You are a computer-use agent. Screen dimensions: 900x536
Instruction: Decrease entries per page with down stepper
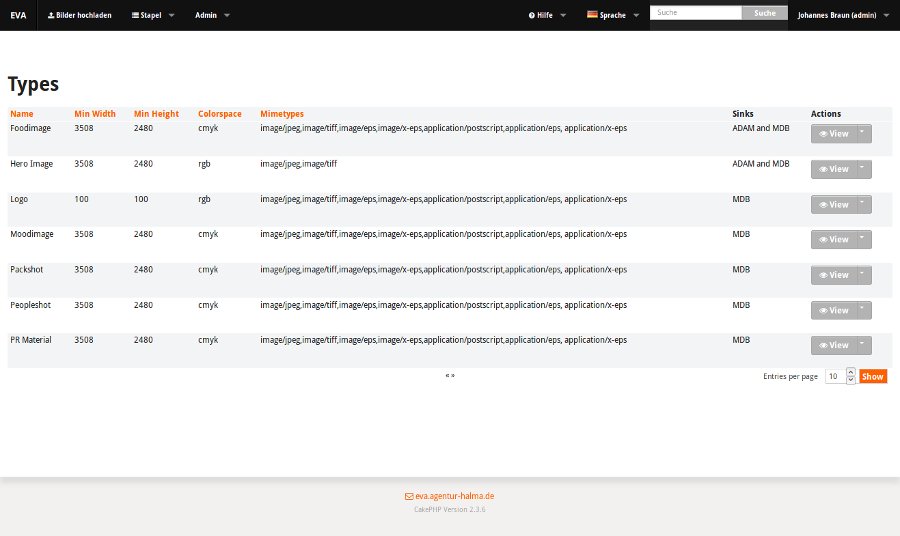point(851,380)
